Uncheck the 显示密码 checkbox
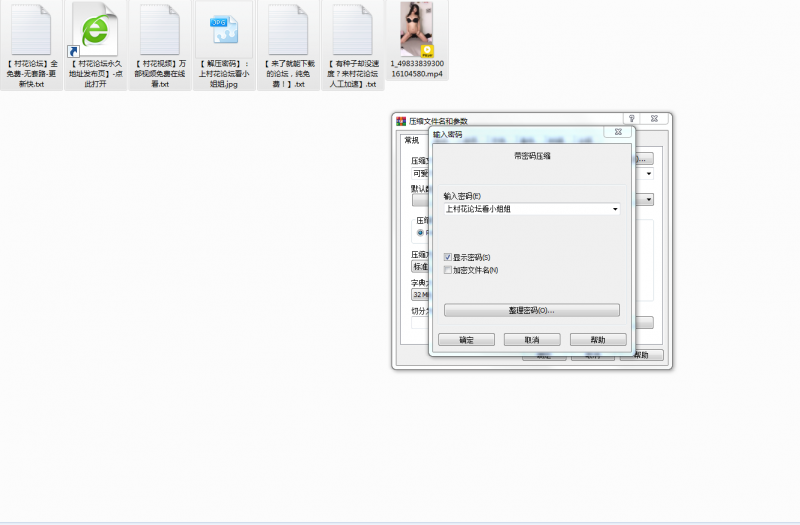The width and height of the screenshot is (800, 525). (448, 257)
